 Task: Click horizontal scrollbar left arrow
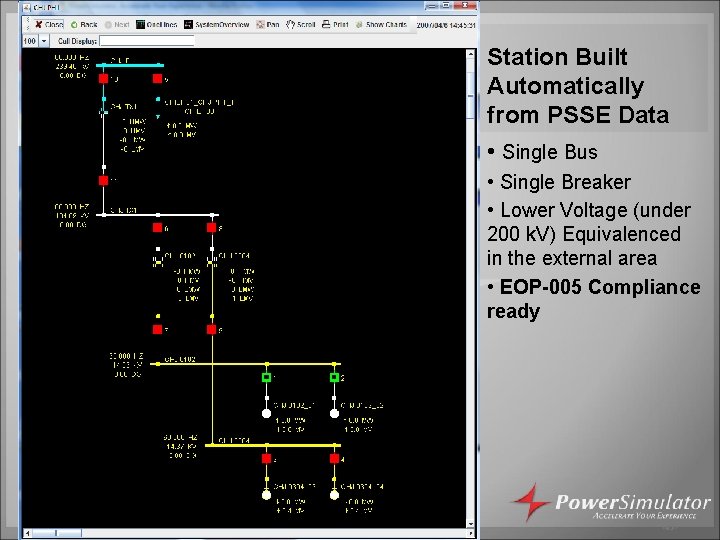[x=27, y=533]
